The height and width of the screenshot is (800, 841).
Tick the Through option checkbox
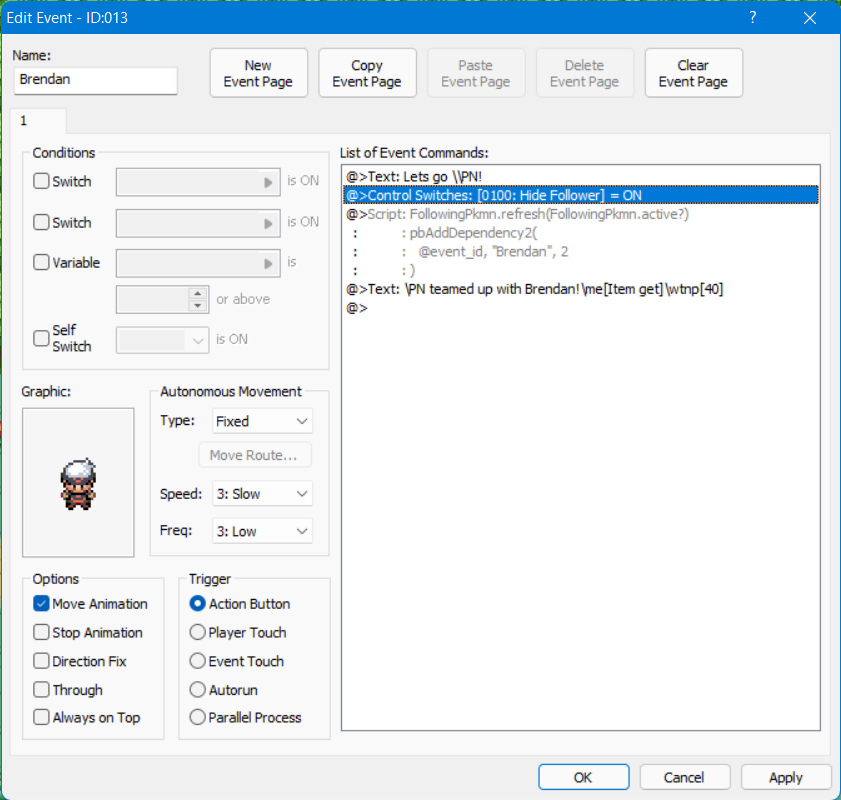tap(42, 690)
